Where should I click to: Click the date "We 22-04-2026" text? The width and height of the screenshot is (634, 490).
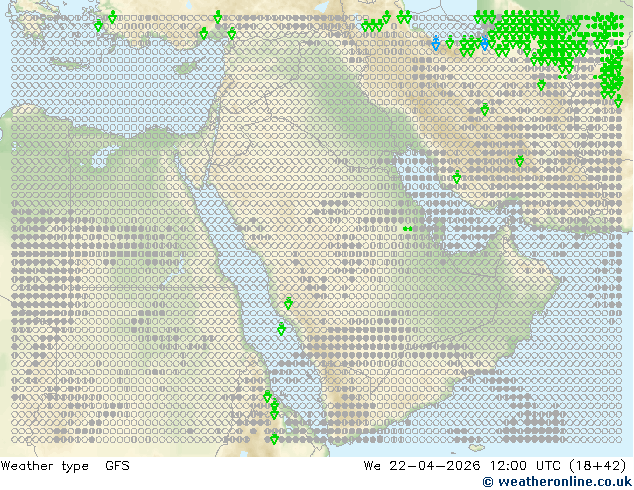tap(422, 466)
